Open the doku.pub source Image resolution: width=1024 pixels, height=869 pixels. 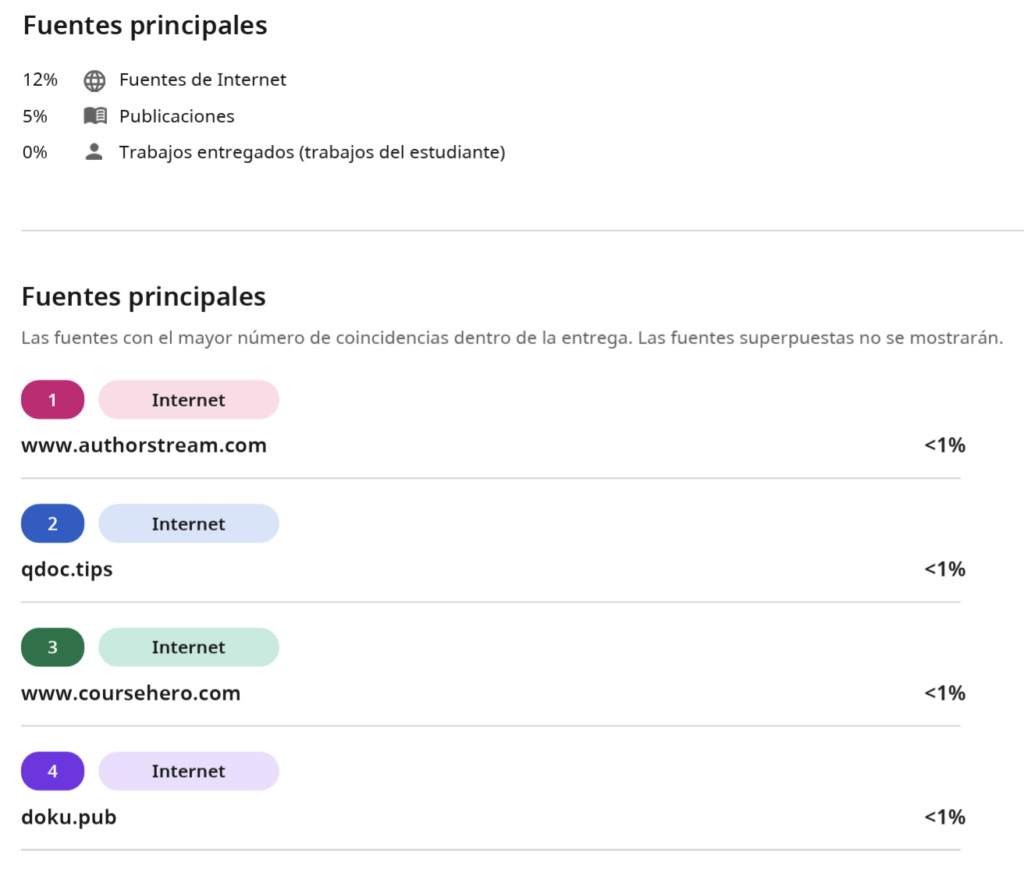tap(69, 817)
